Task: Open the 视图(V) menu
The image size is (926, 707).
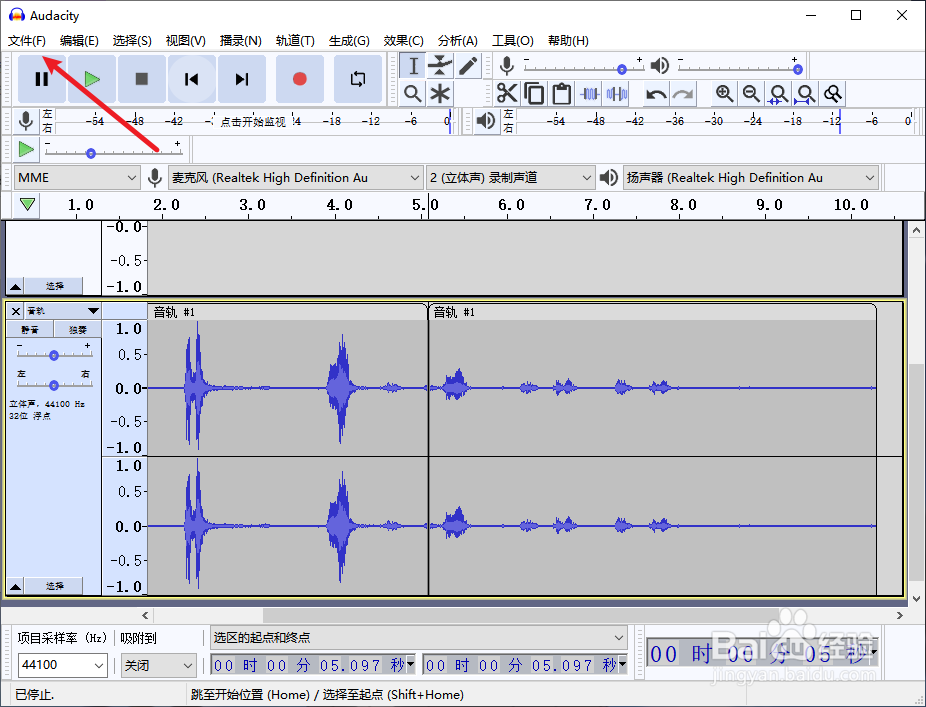Action: [185, 41]
